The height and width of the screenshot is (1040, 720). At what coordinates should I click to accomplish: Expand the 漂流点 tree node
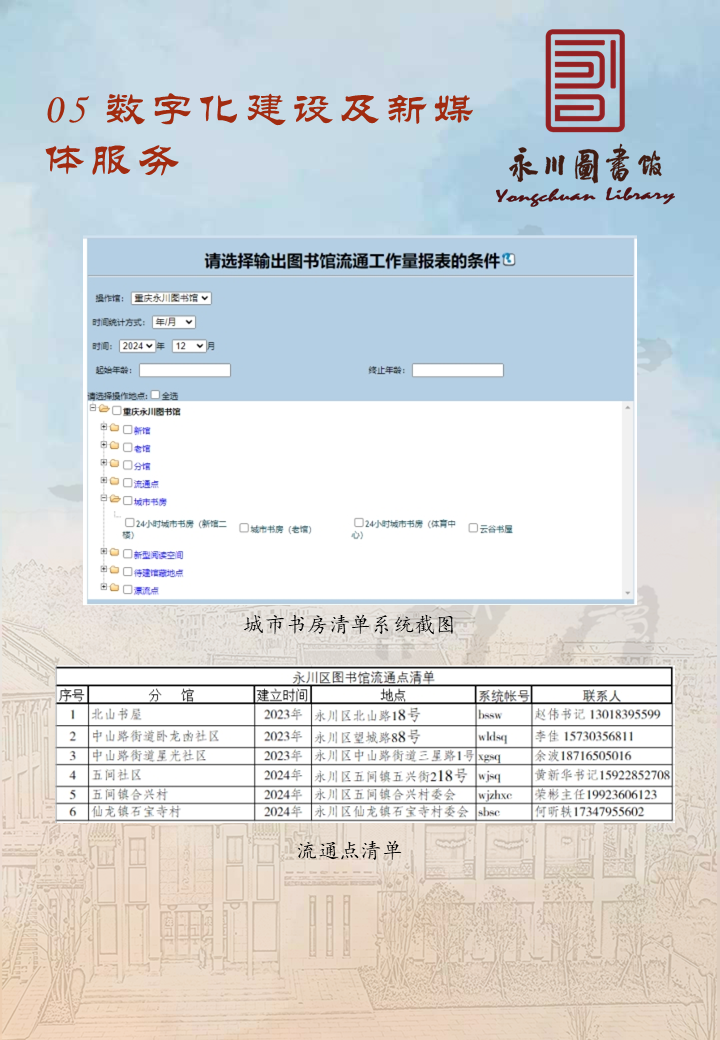[103, 586]
